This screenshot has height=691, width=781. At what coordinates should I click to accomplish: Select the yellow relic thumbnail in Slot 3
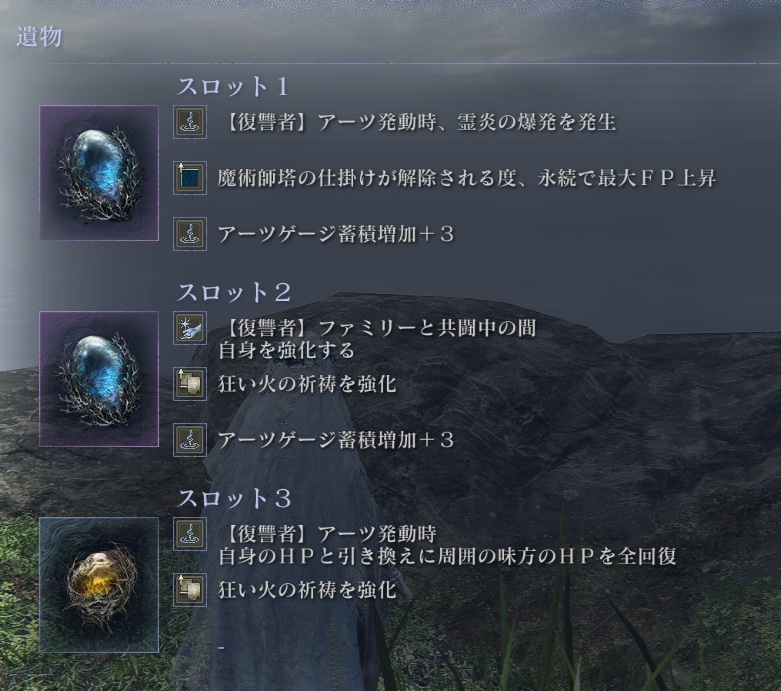(x=99, y=585)
